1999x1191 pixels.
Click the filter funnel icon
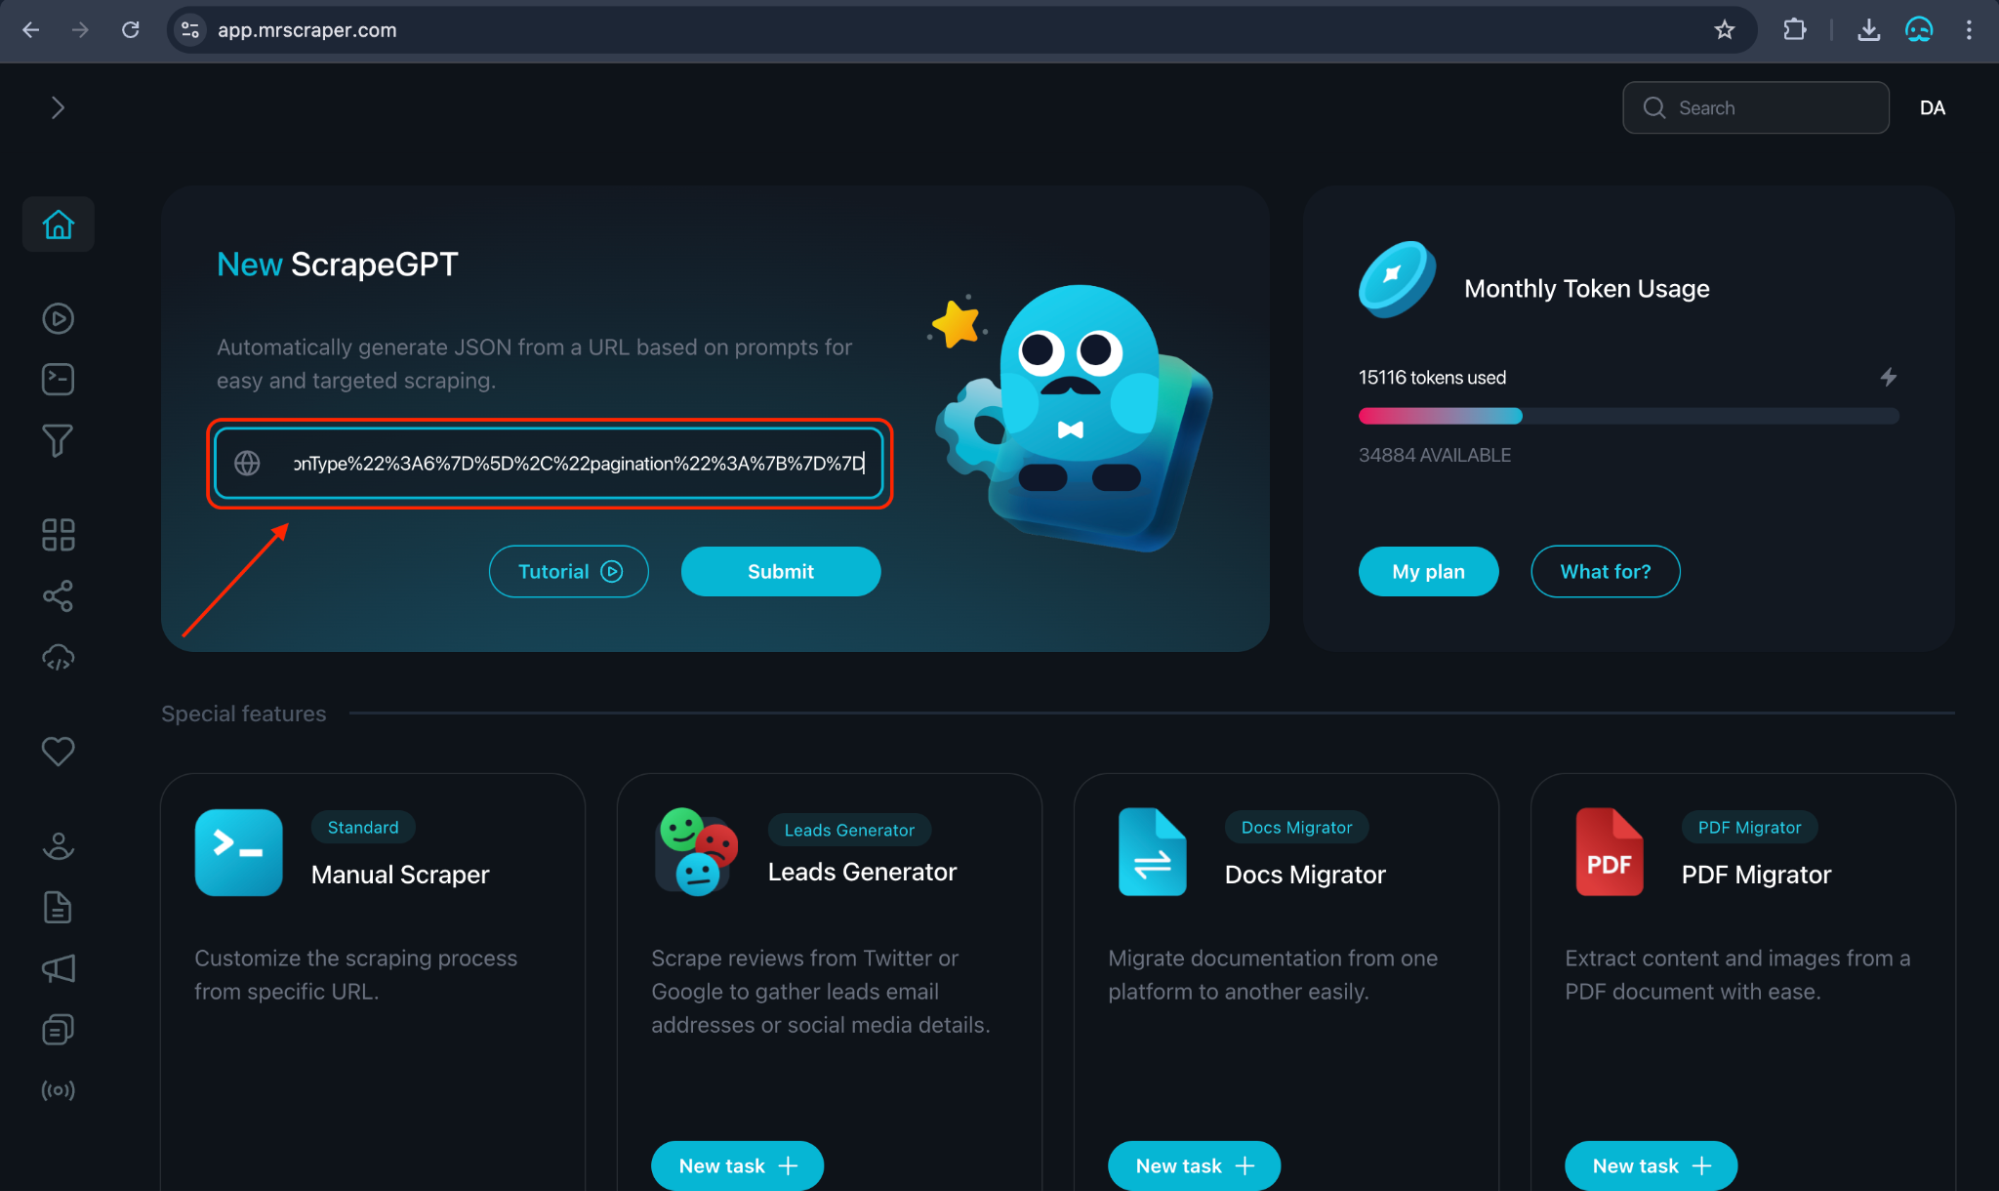tap(58, 441)
